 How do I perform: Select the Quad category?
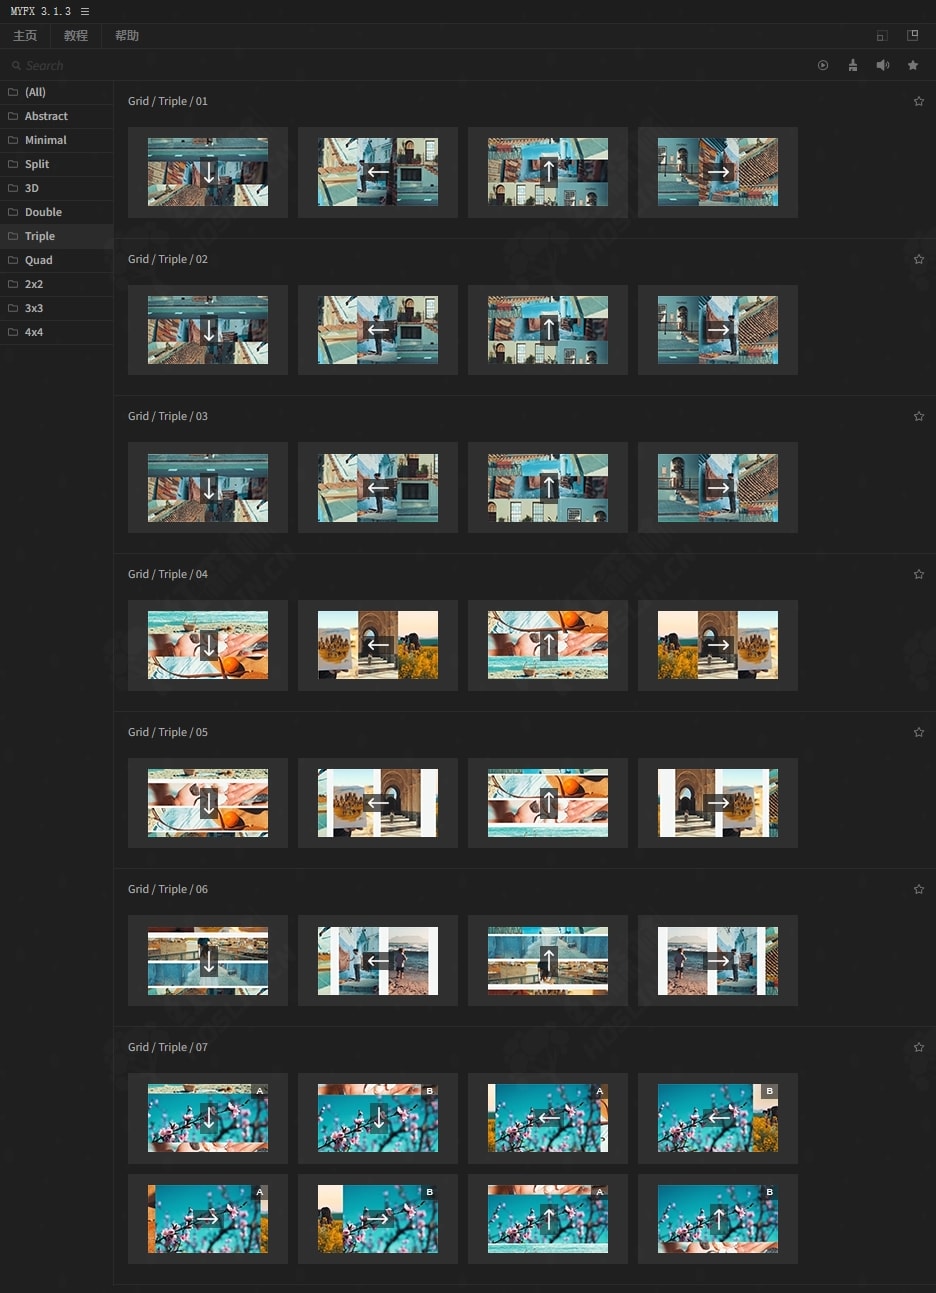[x=56, y=260]
